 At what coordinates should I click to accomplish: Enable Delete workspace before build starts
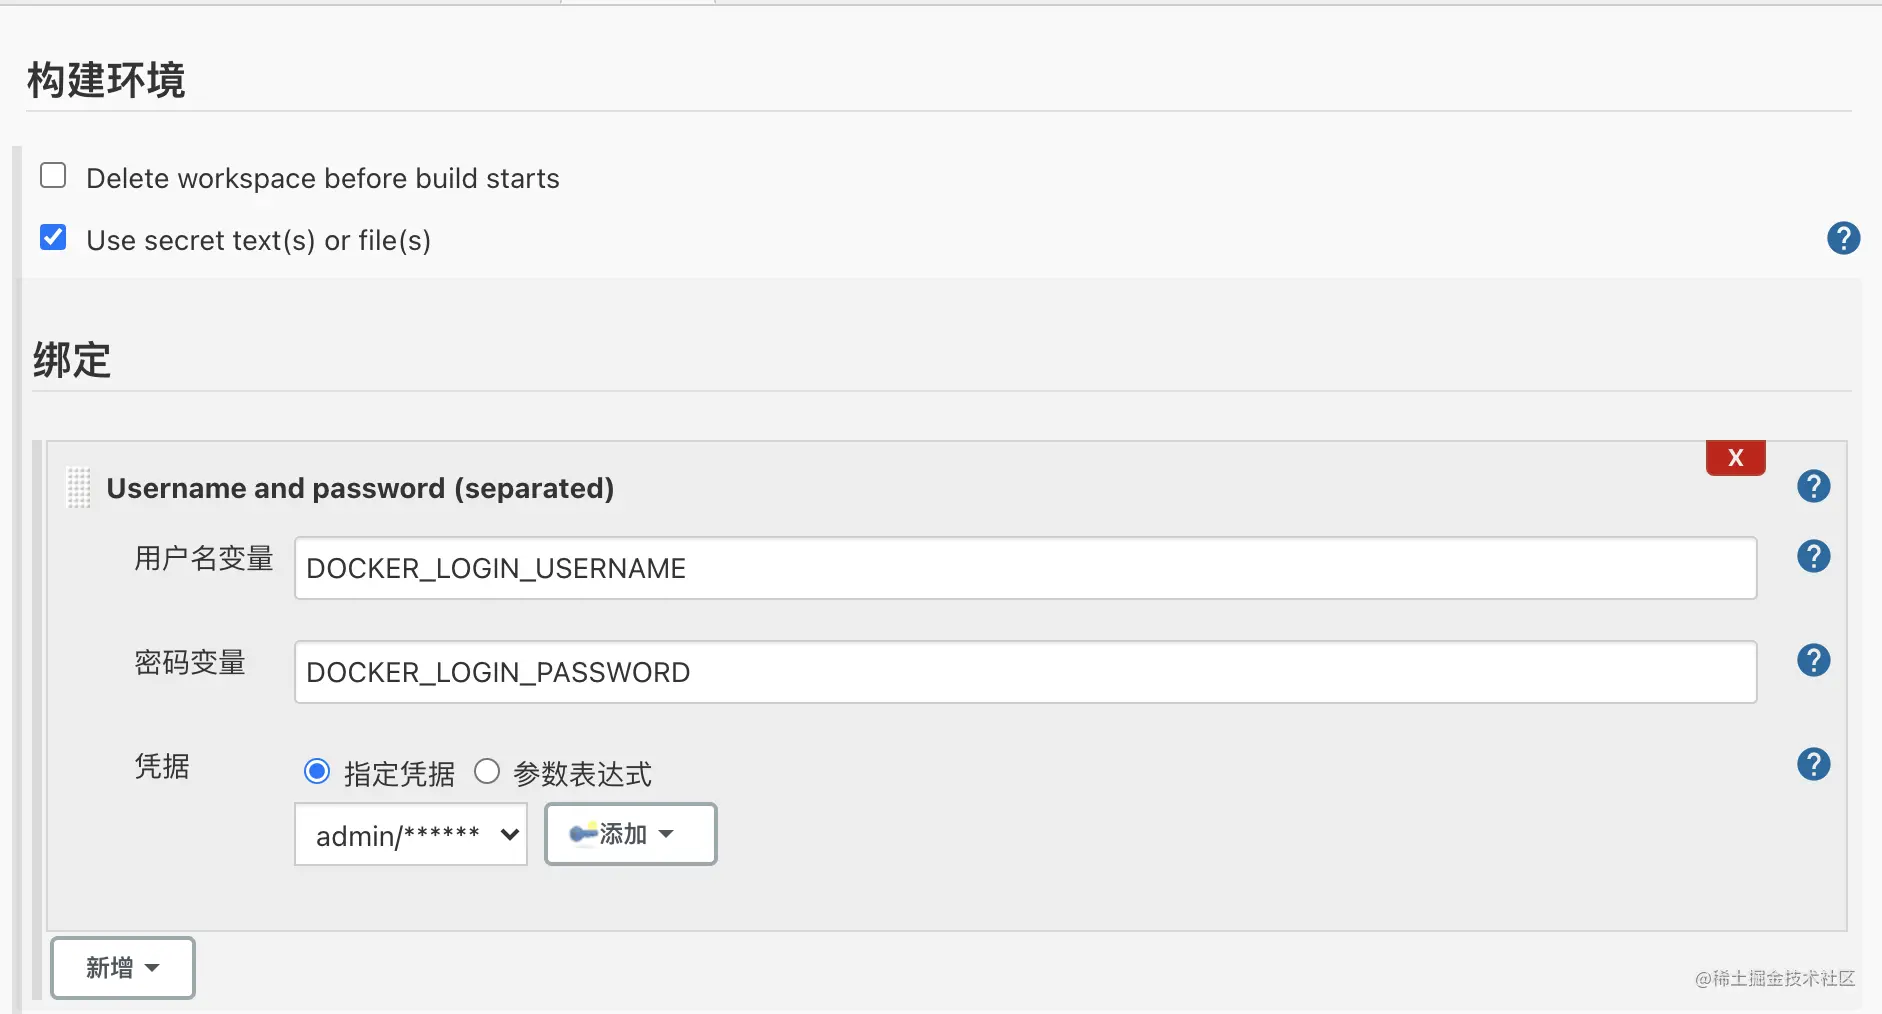point(53,176)
